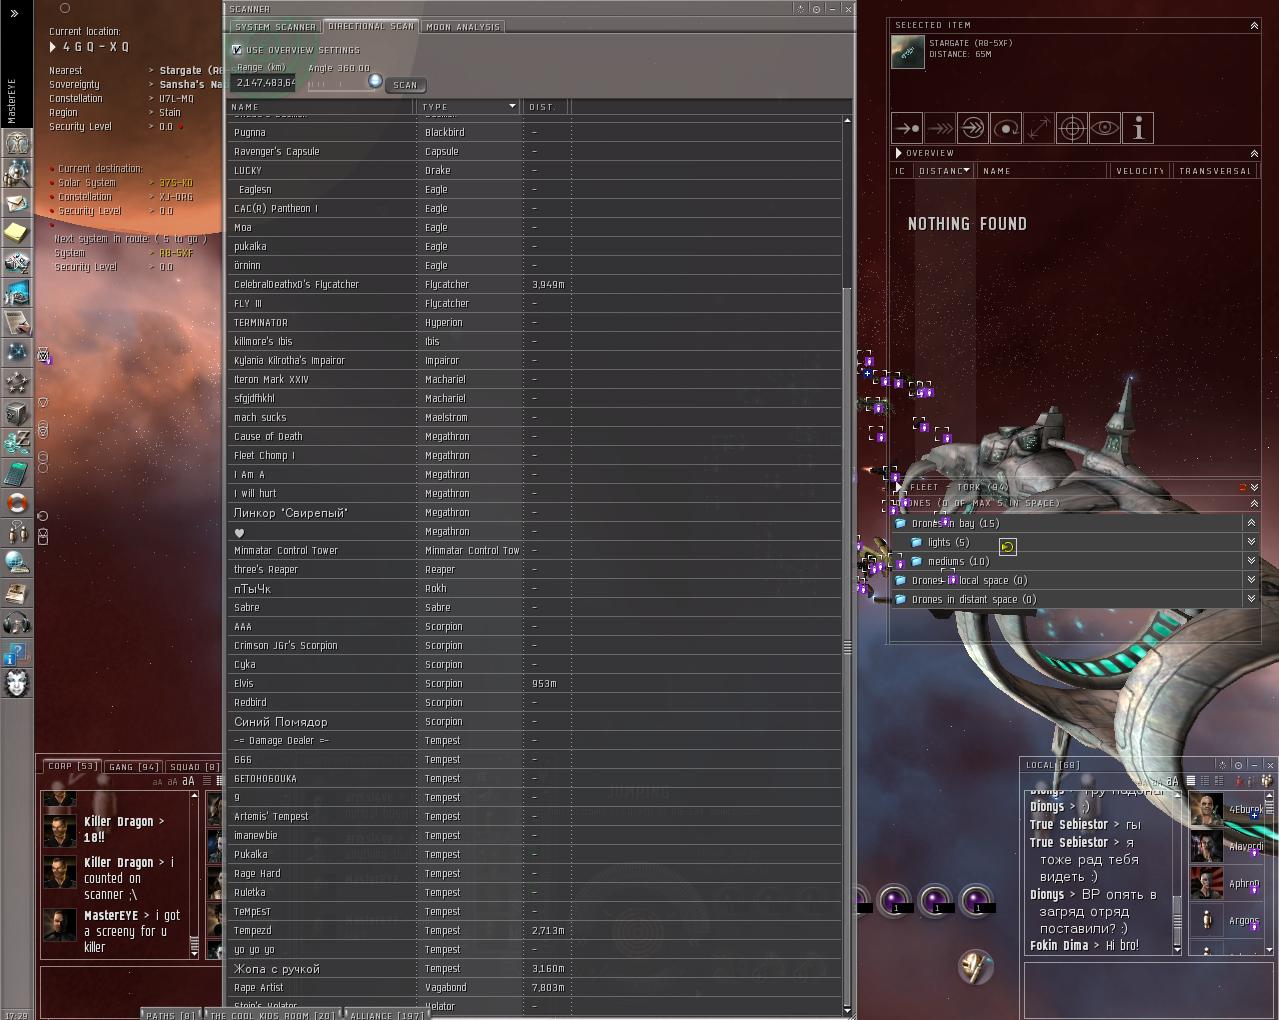Select the Tempezd Tempest scan row

(x=535, y=930)
